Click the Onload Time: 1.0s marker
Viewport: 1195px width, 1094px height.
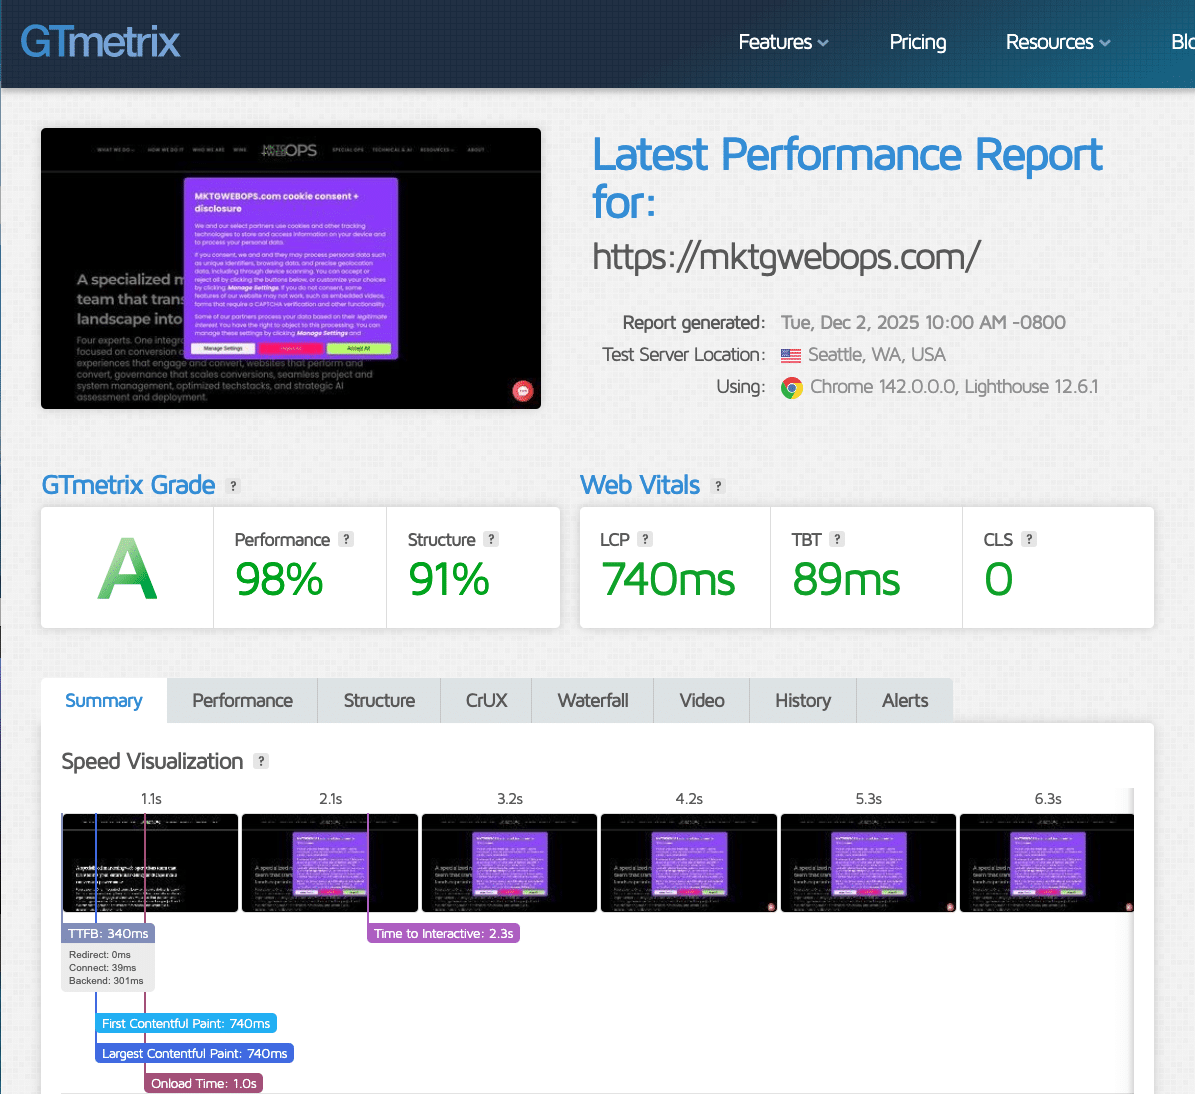point(203,1083)
